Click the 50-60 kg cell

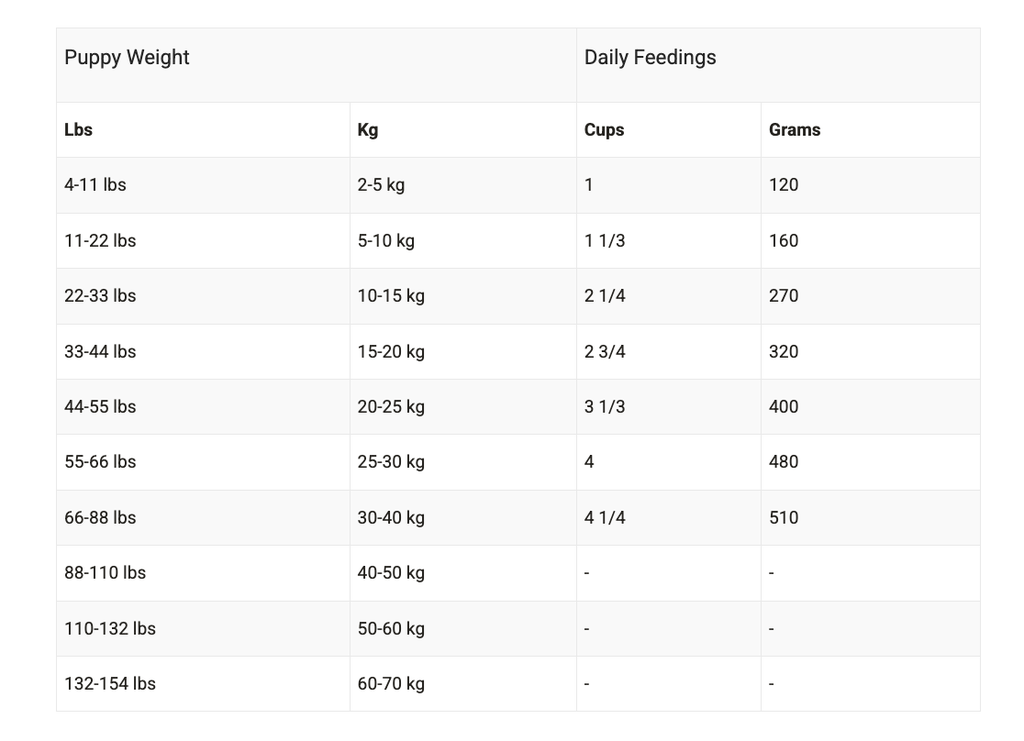pos(391,629)
